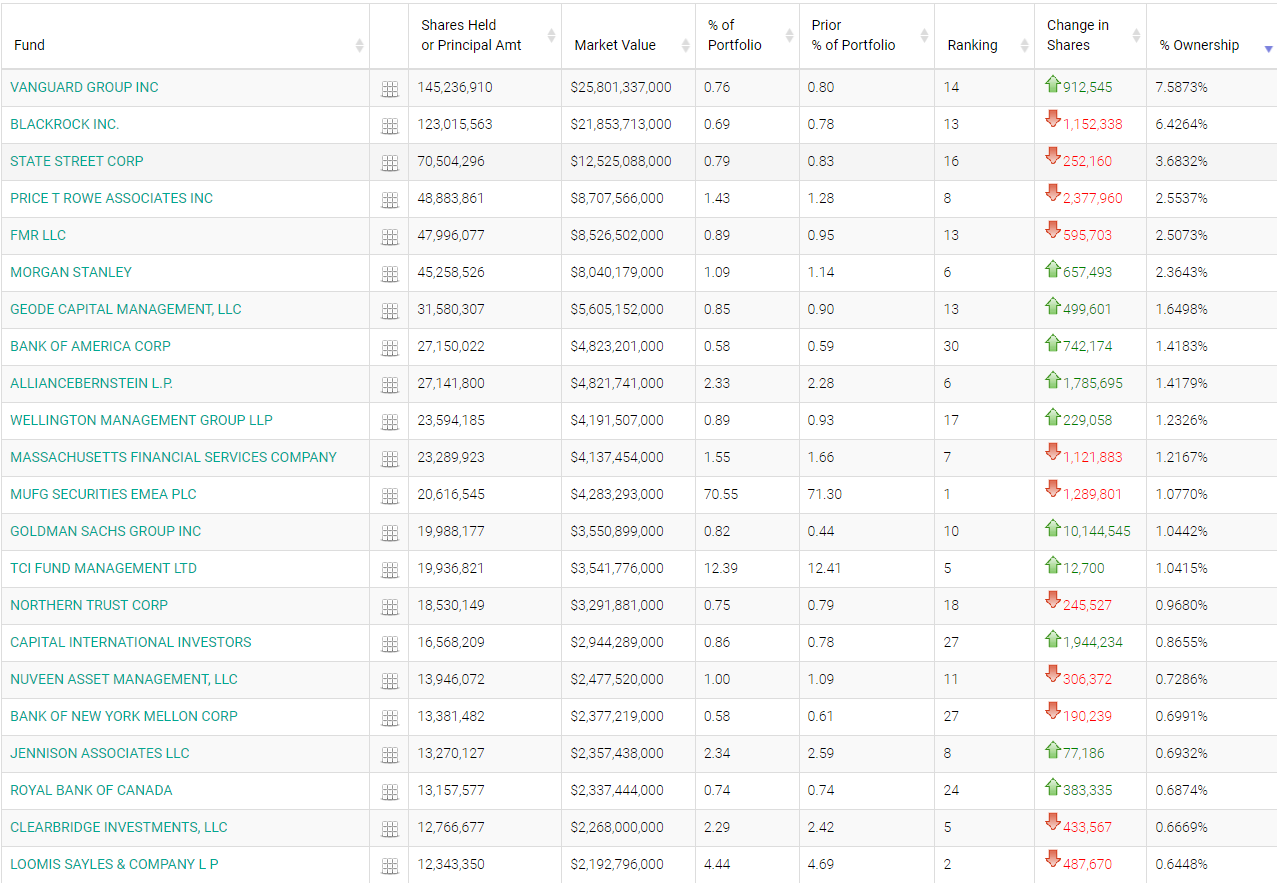The height and width of the screenshot is (883, 1277).
Task: Open VANGUARD GROUP INC fund link
Action: tap(84, 87)
